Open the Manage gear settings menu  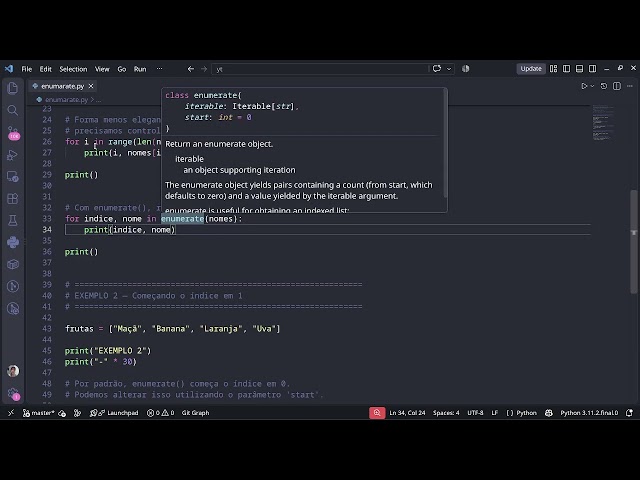[x=13, y=393]
